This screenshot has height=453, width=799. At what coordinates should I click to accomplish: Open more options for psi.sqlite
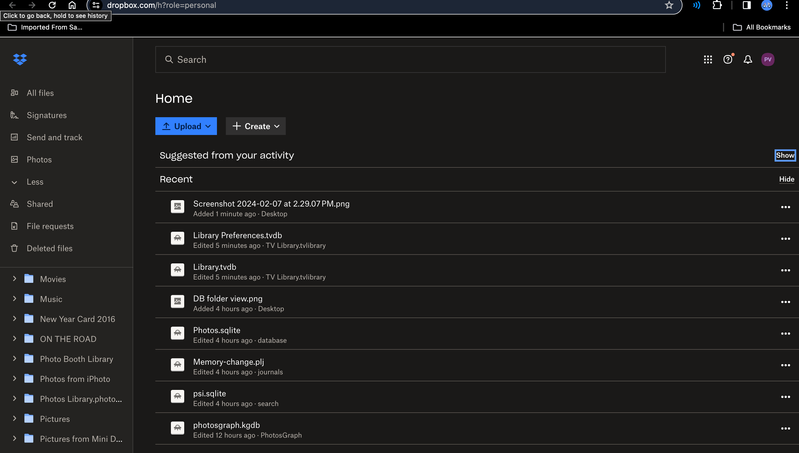pos(785,397)
